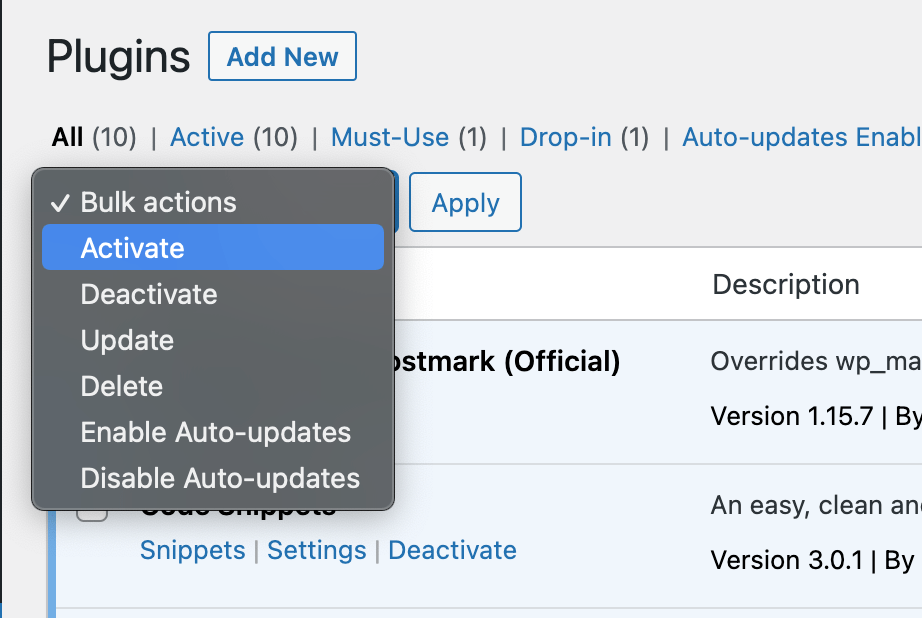Click 'Overrides wp_ma' description text
Screen dimensions: 922x618
pos(816,362)
